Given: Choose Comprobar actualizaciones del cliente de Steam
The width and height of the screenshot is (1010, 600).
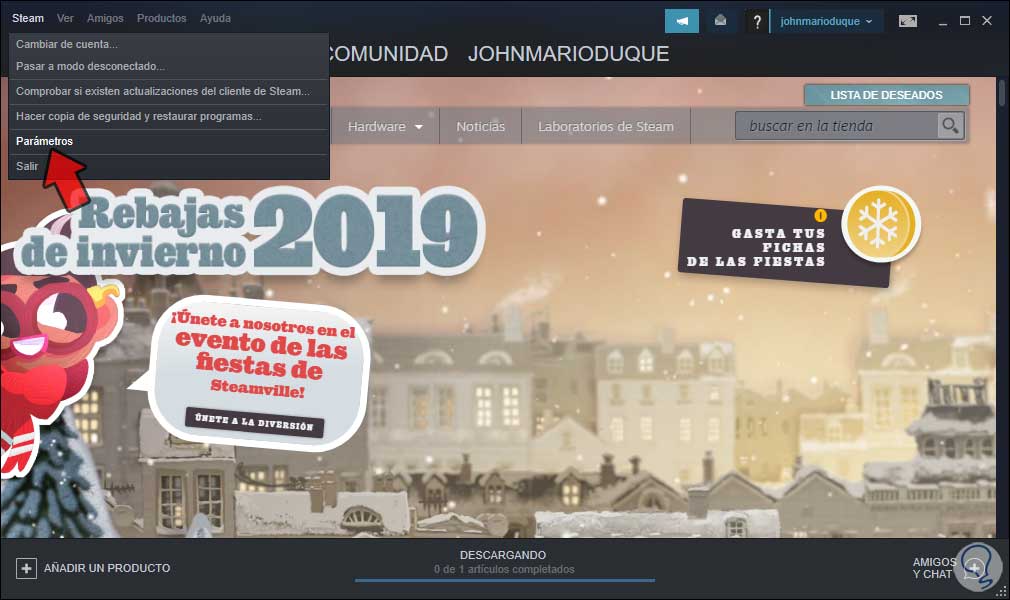Looking at the screenshot, I should pos(169,92).
